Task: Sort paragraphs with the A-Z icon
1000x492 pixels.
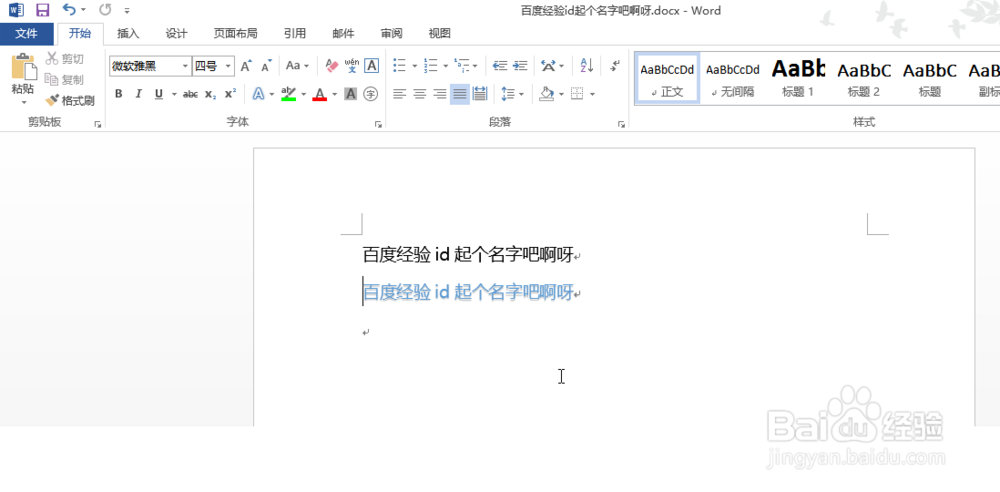Action: (x=587, y=66)
